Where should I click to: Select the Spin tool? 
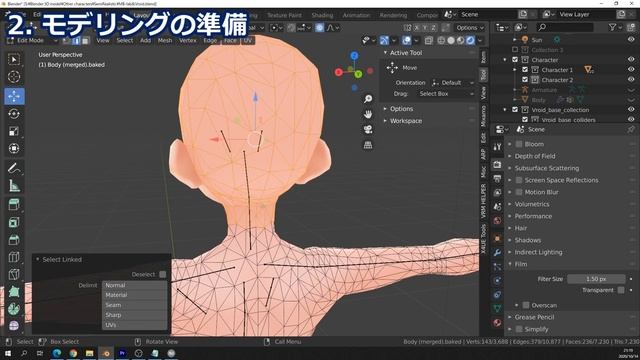tap(14, 309)
